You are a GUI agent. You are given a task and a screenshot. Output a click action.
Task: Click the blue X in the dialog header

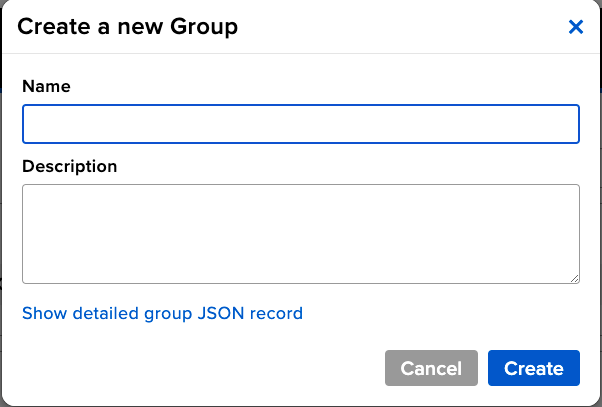(576, 27)
